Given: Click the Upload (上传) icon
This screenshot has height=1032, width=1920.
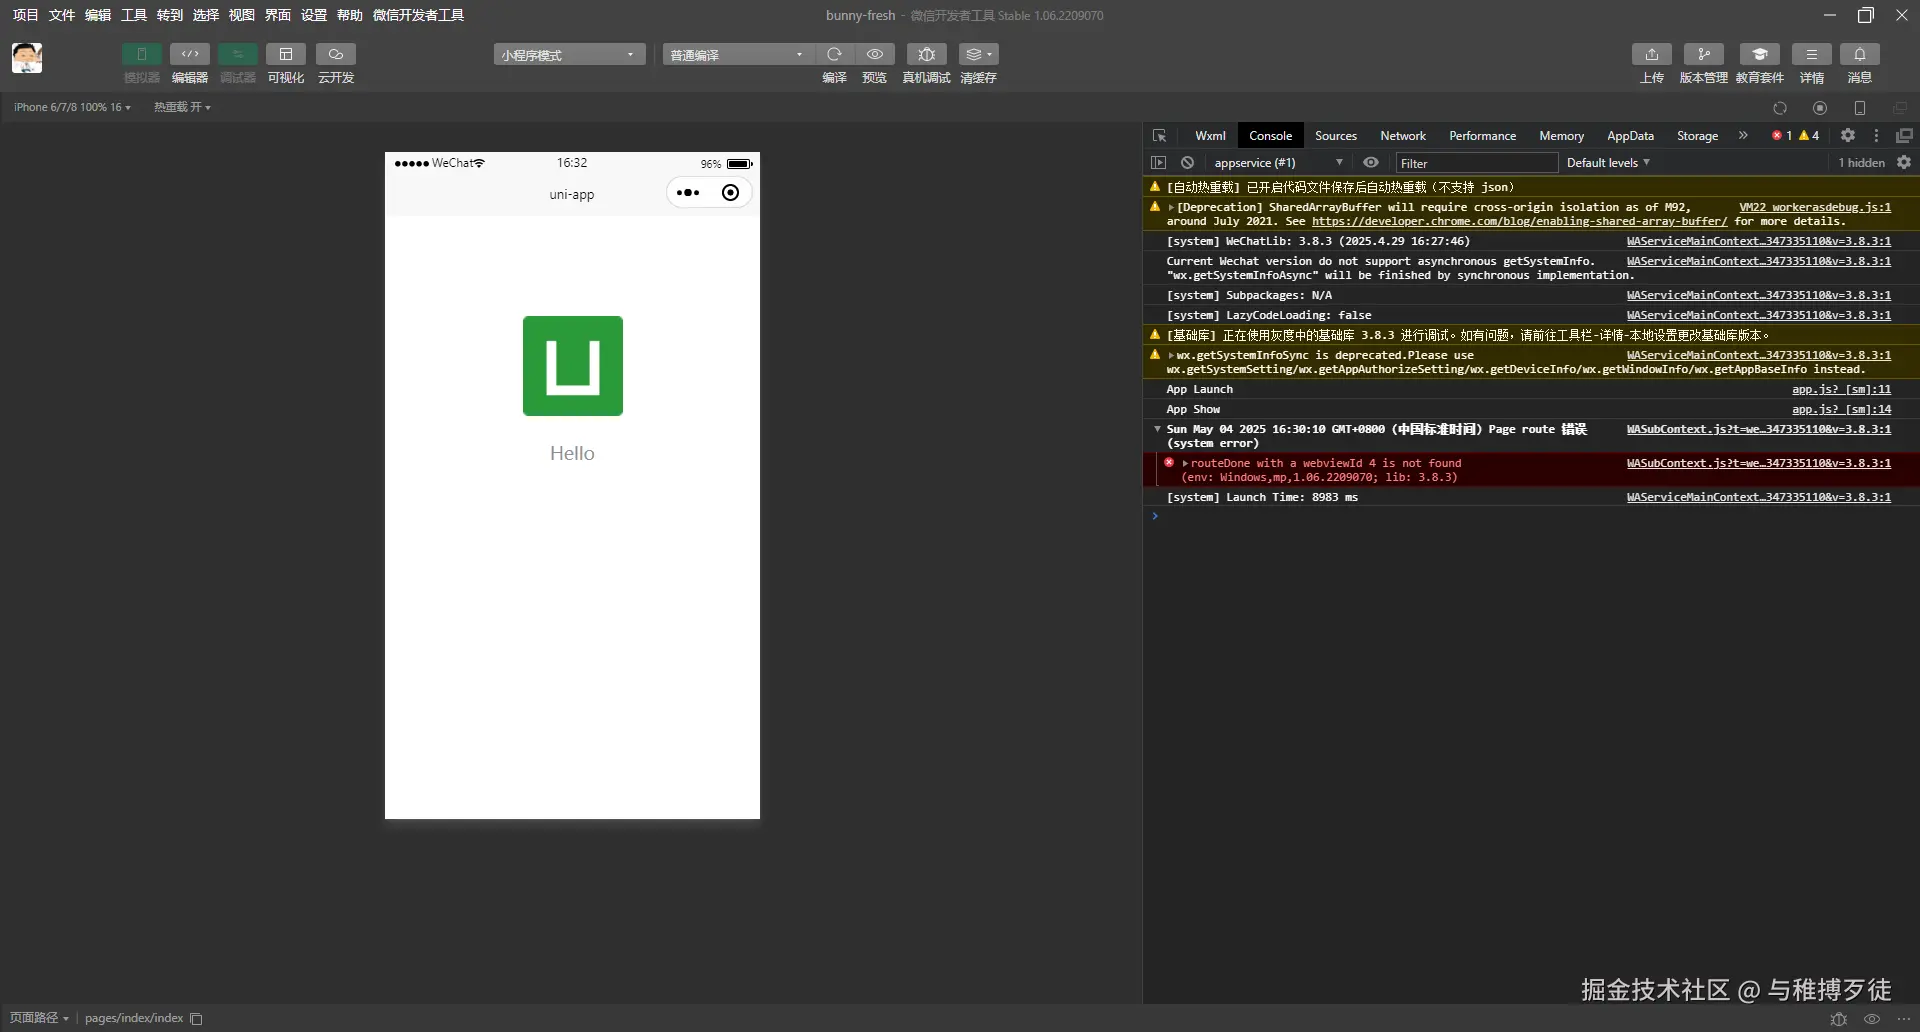Looking at the screenshot, I should click(1651, 55).
